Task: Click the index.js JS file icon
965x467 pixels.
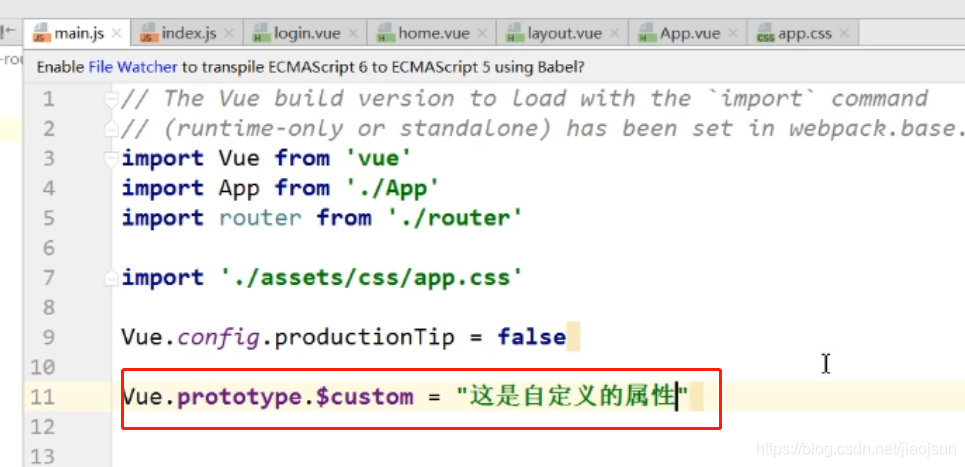Action: point(150,33)
